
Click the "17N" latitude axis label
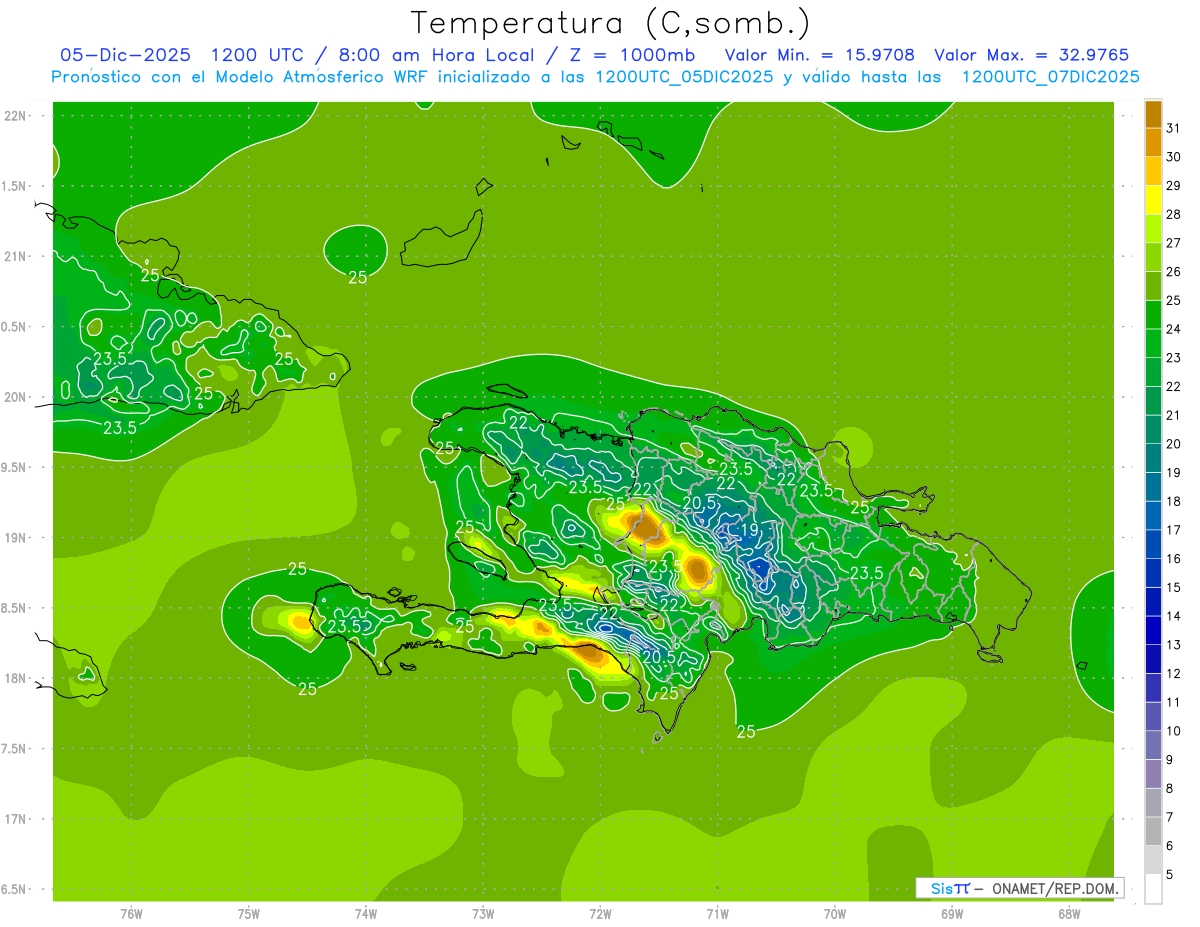15,819
